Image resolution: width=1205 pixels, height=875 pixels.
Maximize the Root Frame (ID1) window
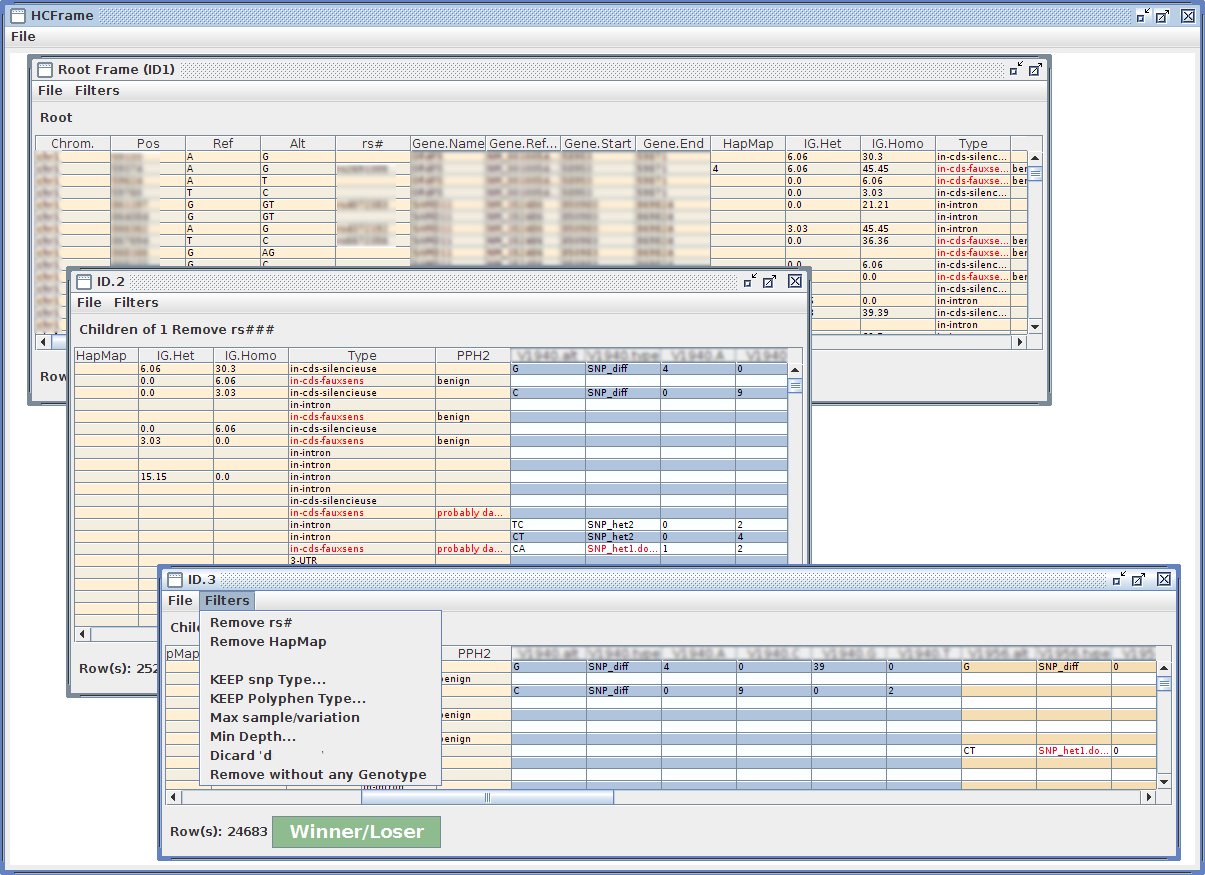1035,69
